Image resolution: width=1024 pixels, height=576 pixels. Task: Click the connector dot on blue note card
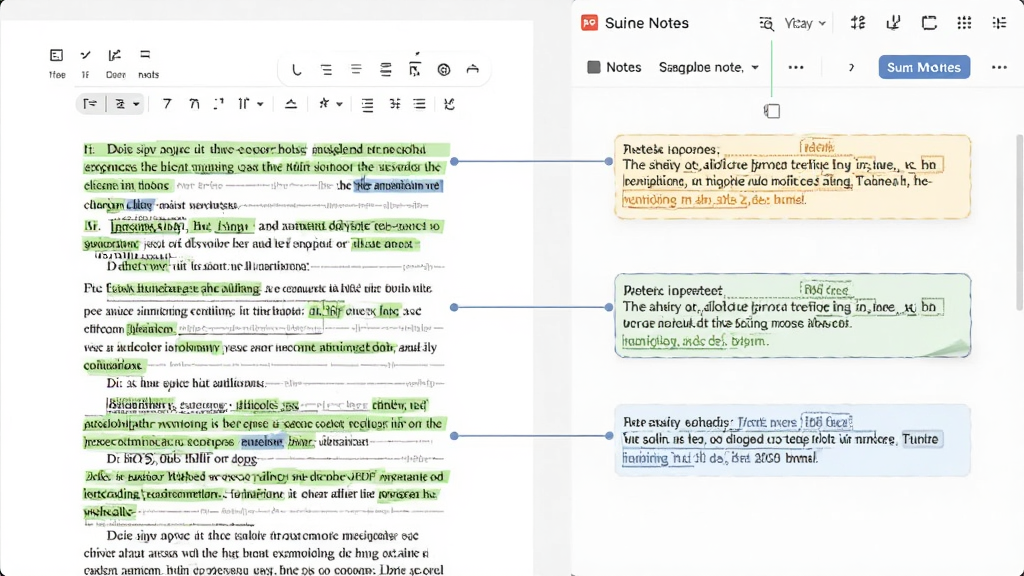click(x=609, y=436)
